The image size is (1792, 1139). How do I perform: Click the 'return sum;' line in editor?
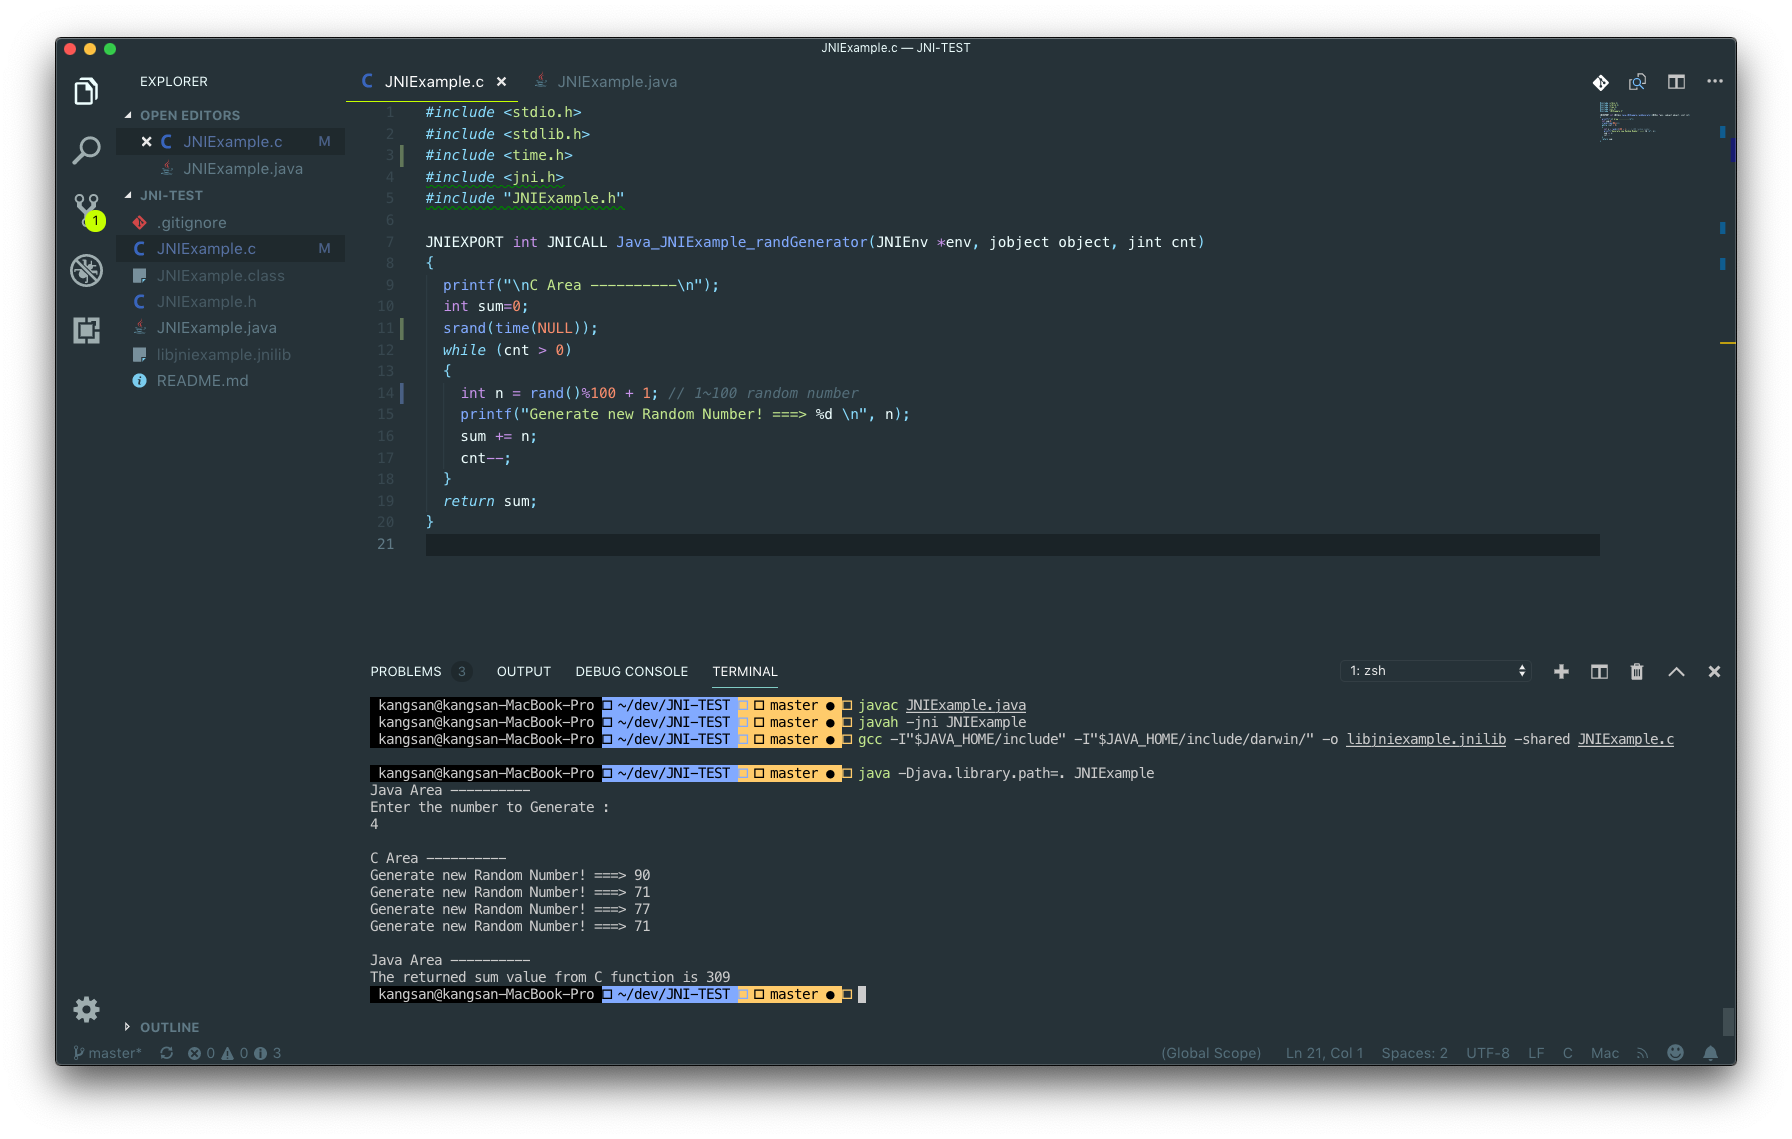pos(490,501)
